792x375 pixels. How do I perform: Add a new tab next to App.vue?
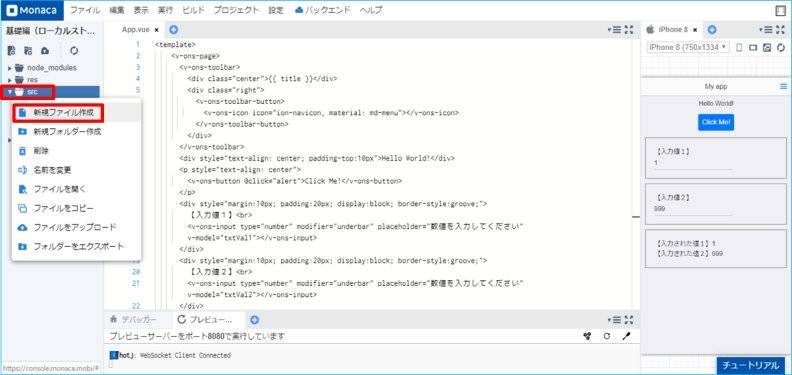(173, 30)
